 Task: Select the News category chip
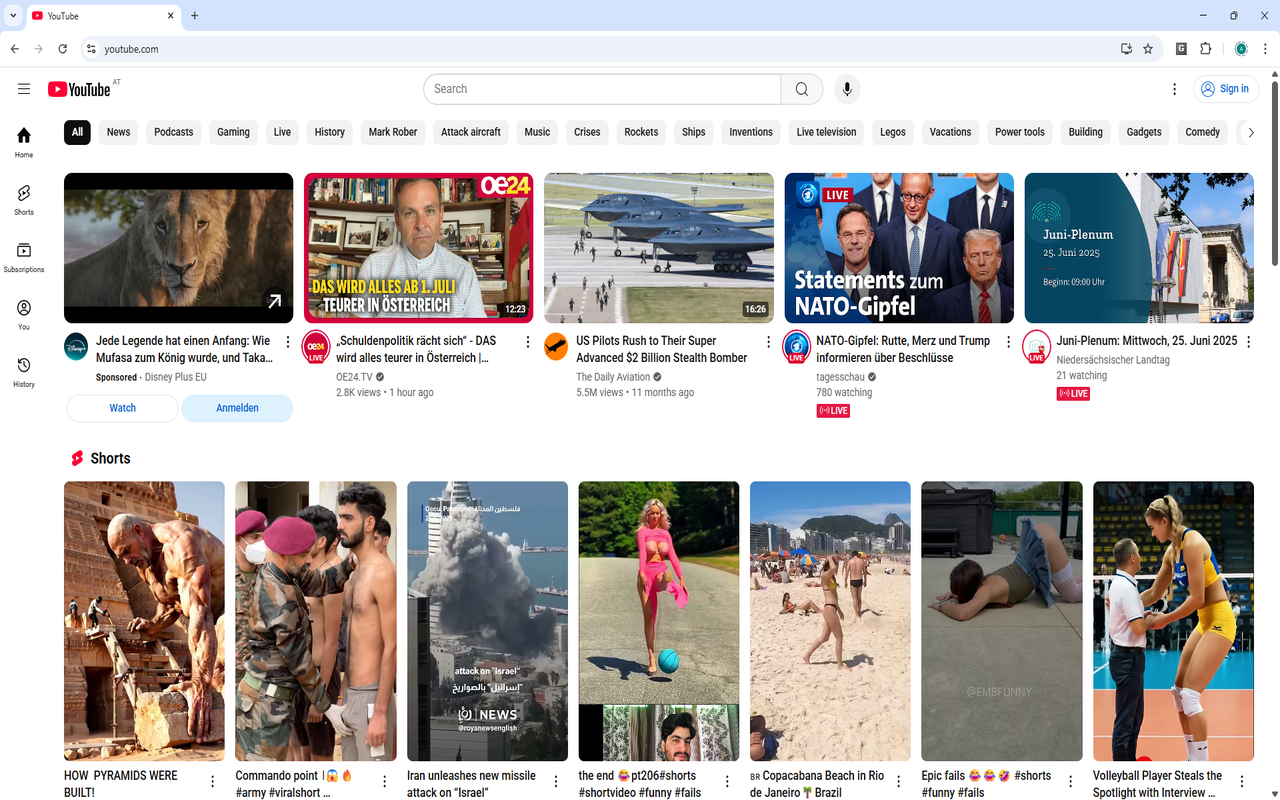119,132
